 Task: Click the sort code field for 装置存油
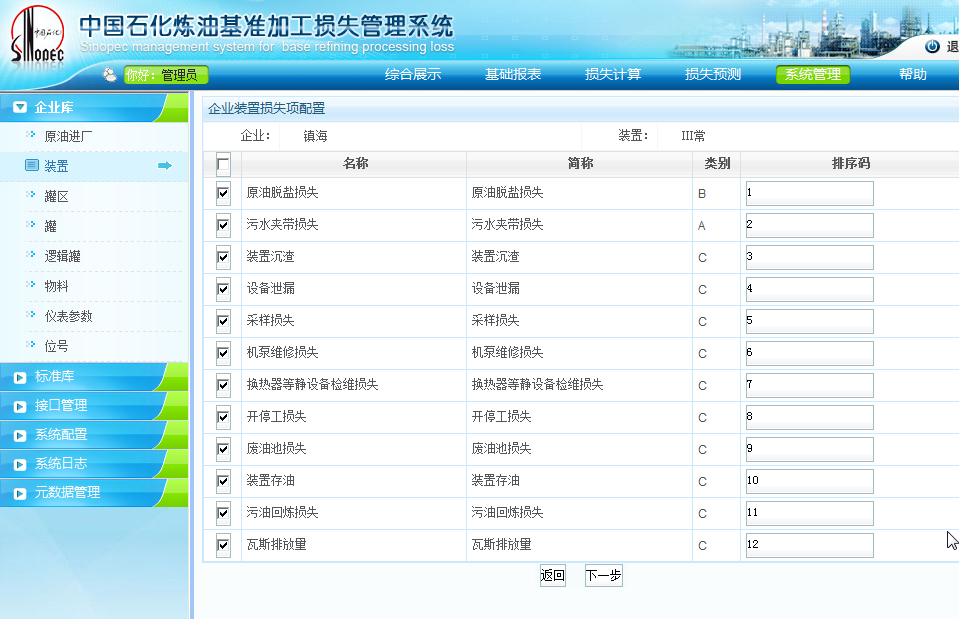810,481
